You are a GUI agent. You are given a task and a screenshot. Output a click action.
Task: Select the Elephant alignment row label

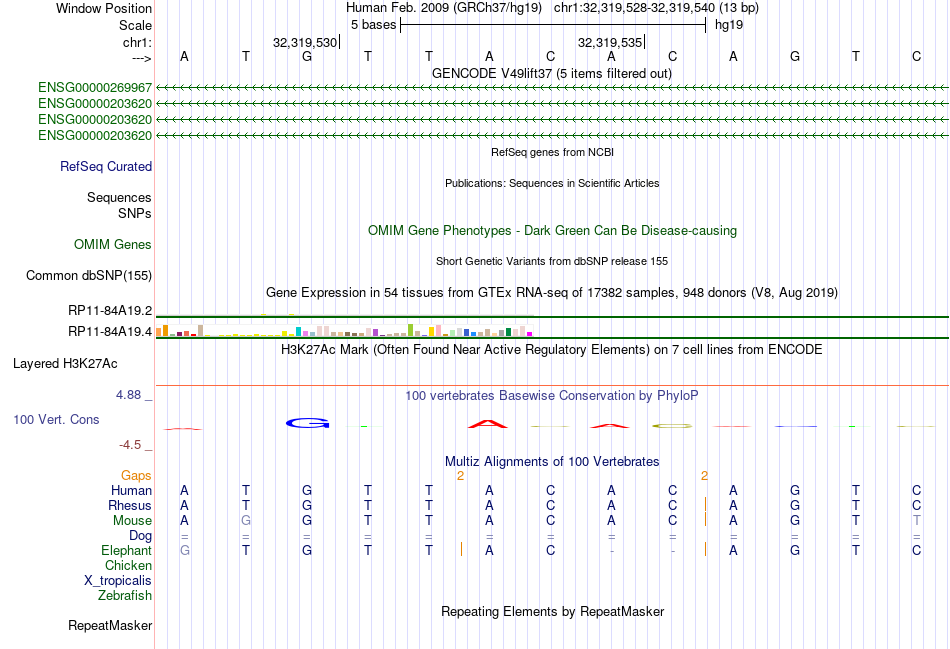click(126, 551)
